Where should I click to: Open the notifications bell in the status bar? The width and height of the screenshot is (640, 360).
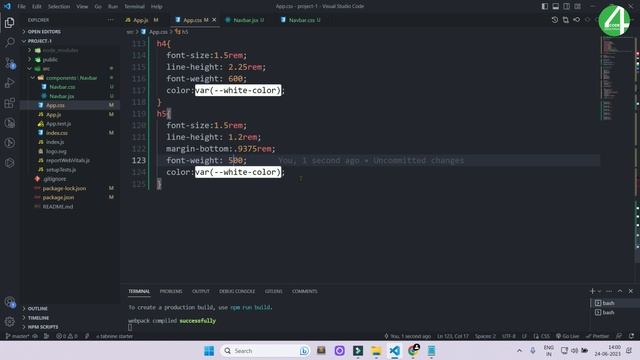[631, 336]
